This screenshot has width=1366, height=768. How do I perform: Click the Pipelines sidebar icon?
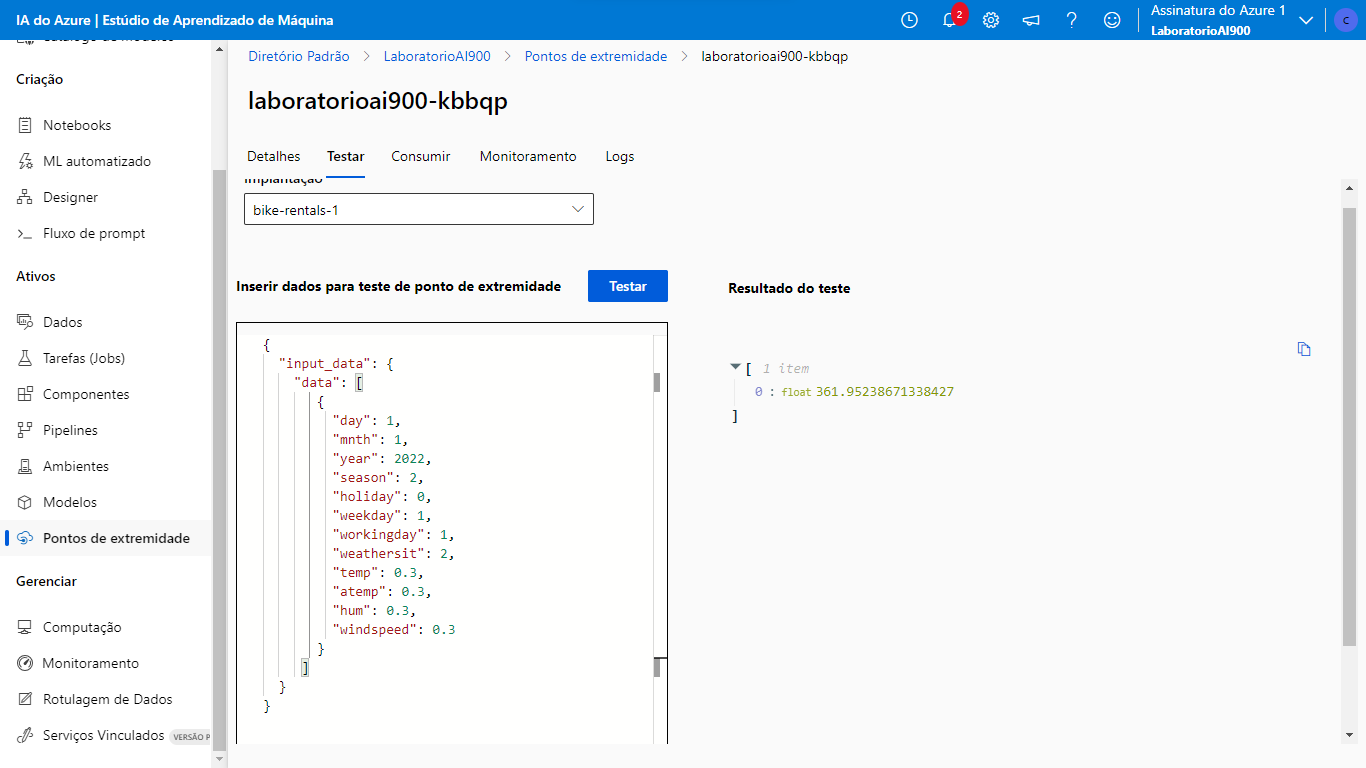coord(25,430)
